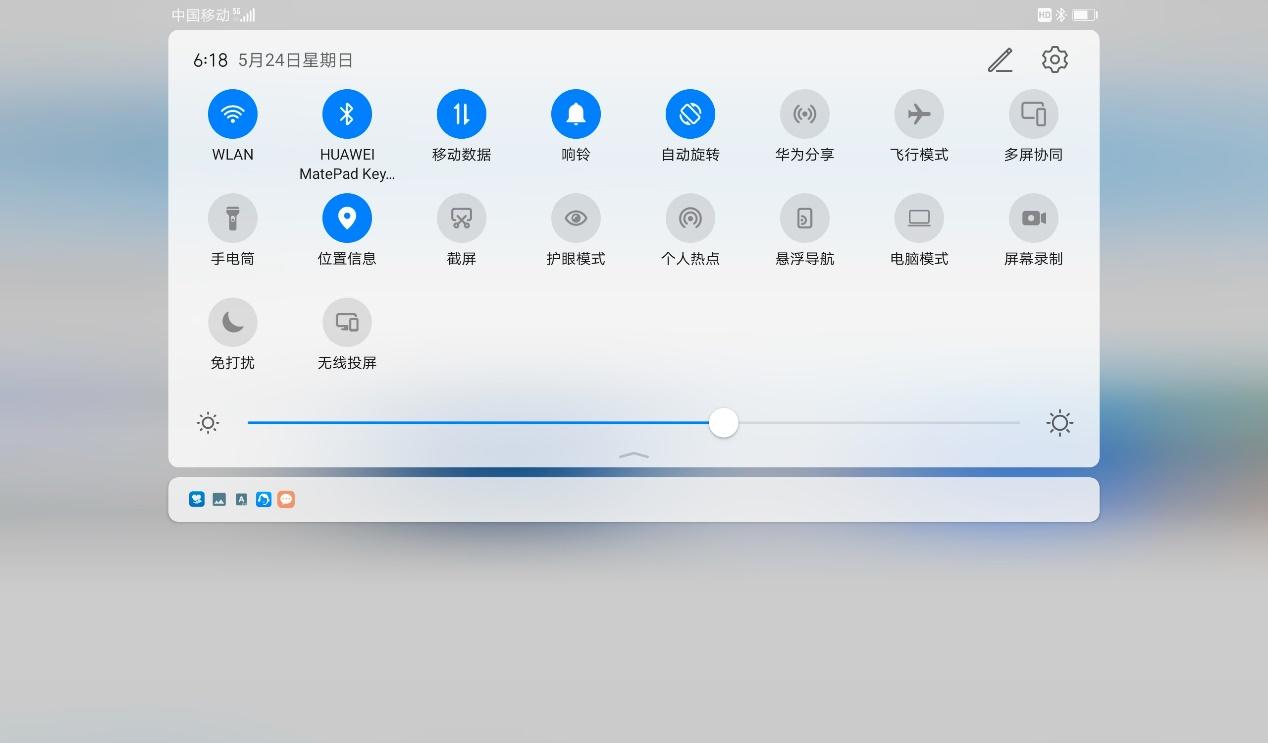Set brightness near maximum on slider track
1268x743 pixels.
[x=1000, y=423]
